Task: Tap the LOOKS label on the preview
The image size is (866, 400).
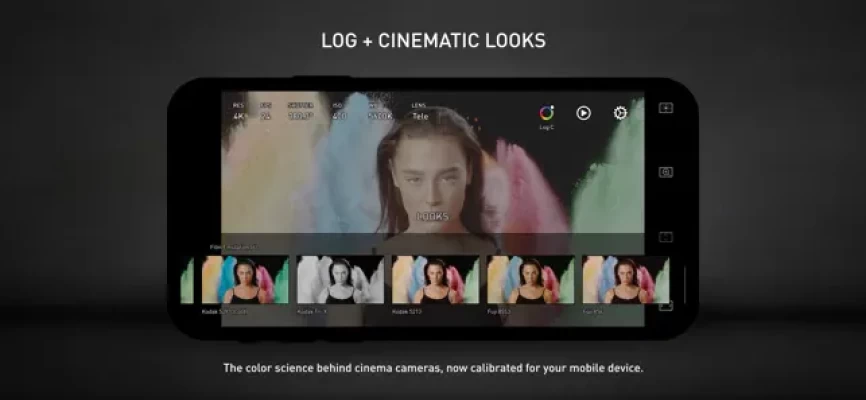Action: coord(432,216)
